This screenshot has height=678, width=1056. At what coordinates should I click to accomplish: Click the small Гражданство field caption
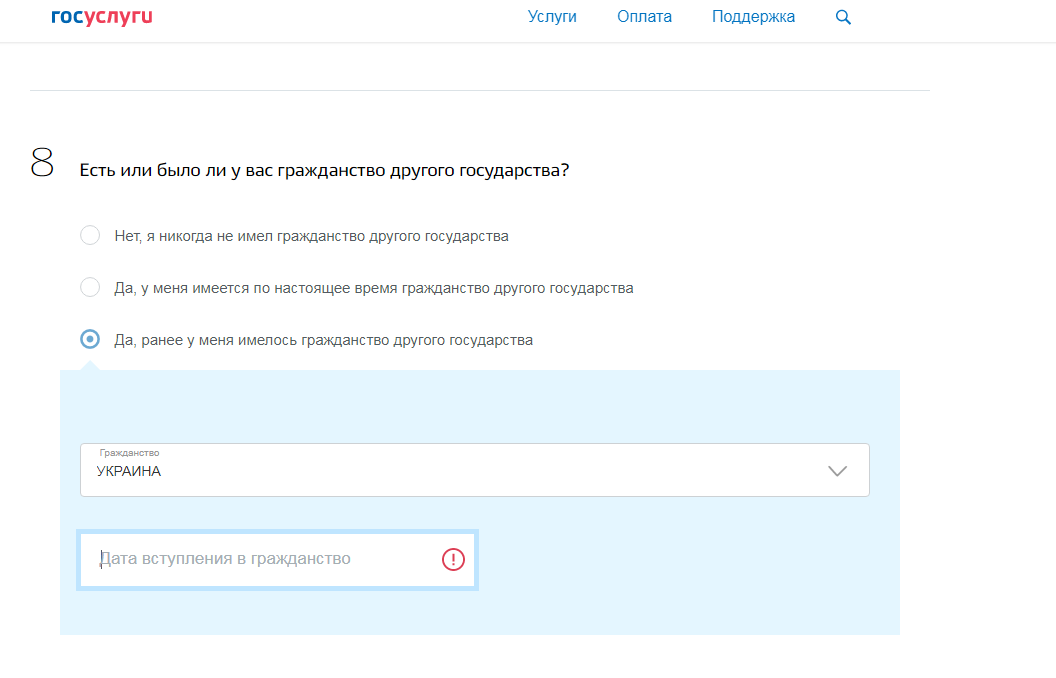[129, 453]
